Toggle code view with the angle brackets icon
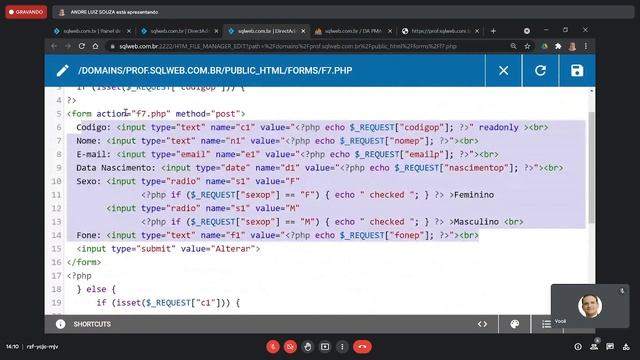The height and width of the screenshot is (360, 640). [x=482, y=324]
